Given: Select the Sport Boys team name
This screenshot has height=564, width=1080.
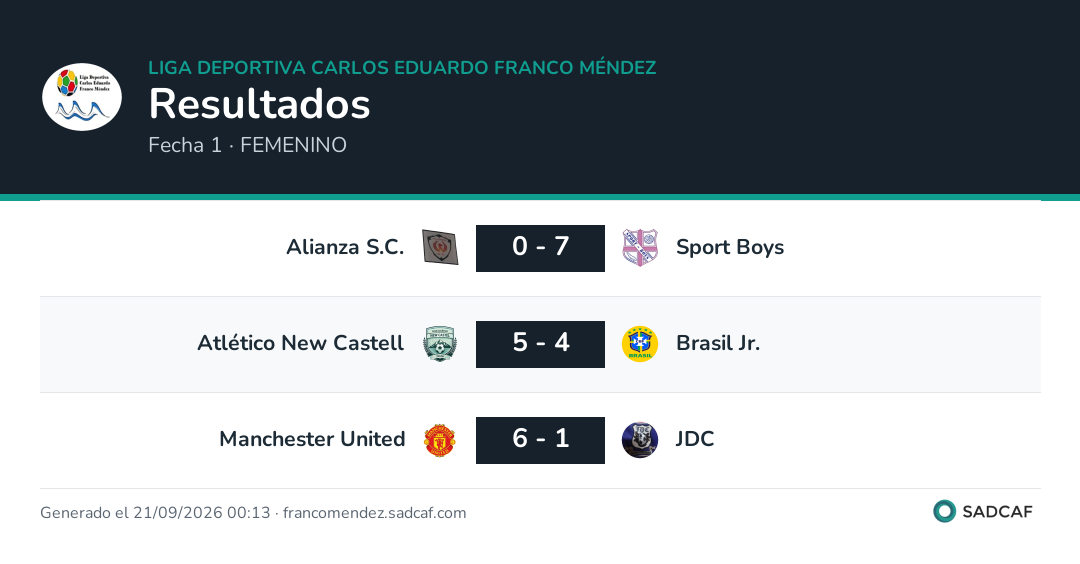Looking at the screenshot, I should 730,247.
